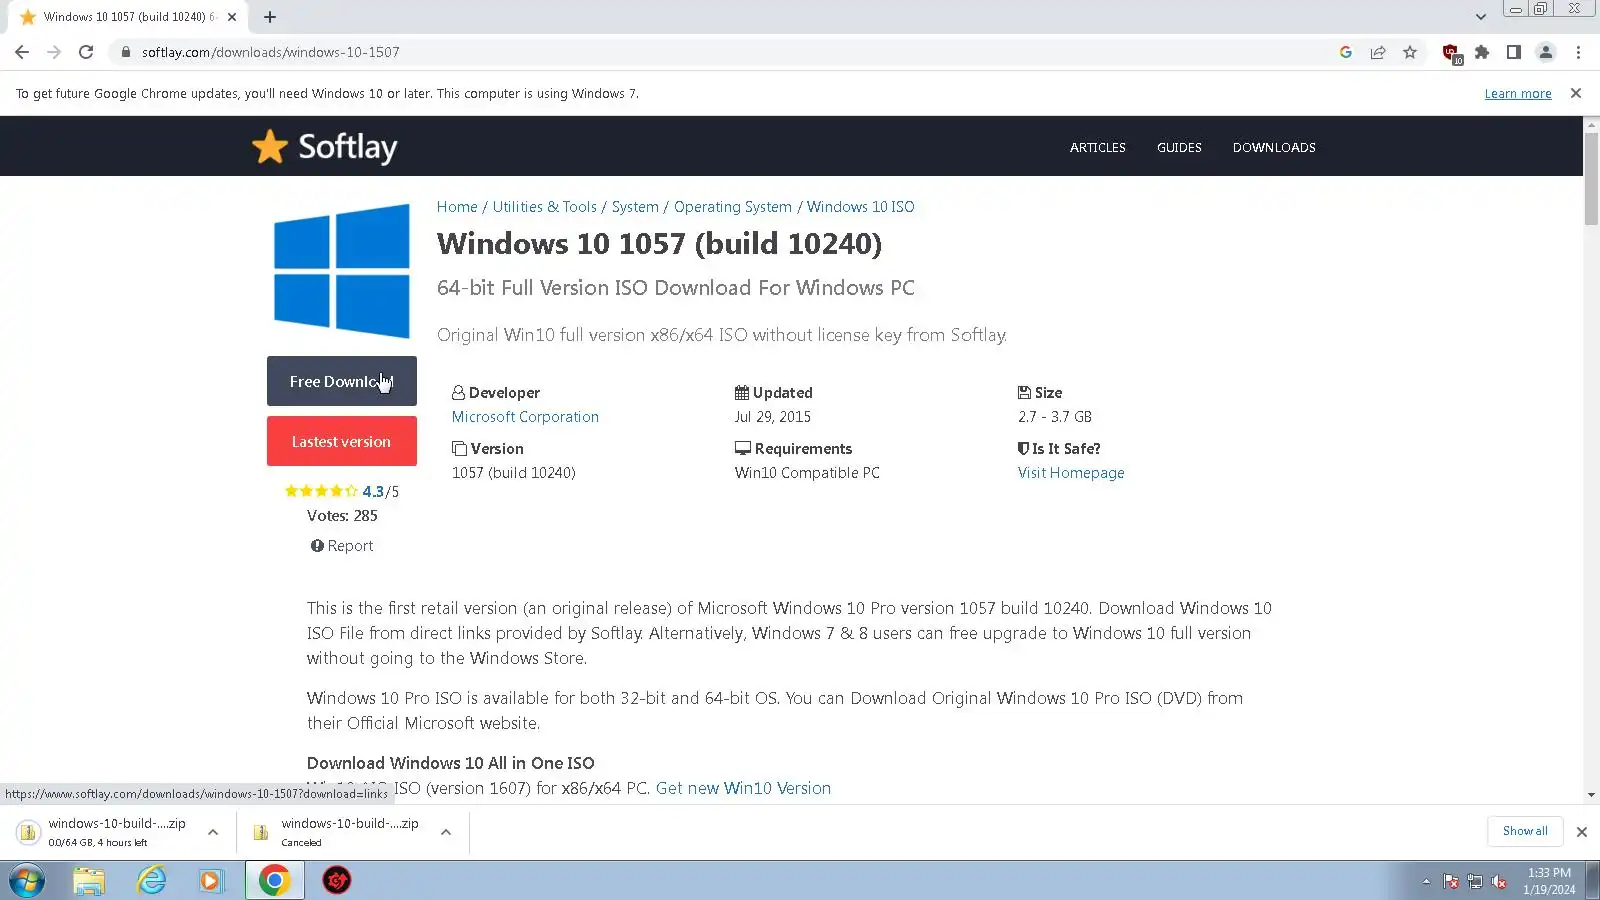Open the network tray icon

tap(1475, 881)
